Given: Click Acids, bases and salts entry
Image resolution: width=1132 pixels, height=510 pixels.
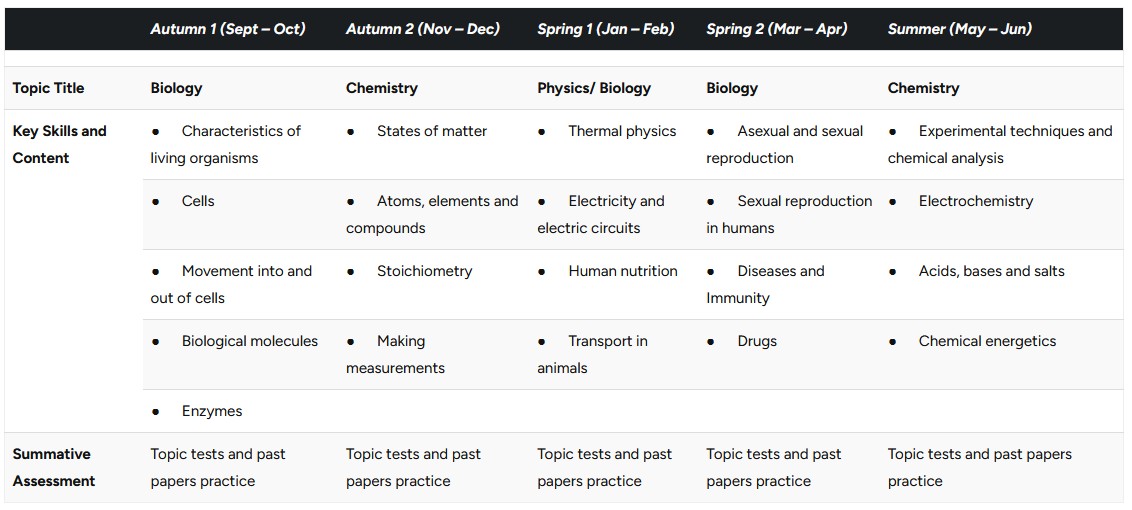Looking at the screenshot, I should click(x=992, y=271).
